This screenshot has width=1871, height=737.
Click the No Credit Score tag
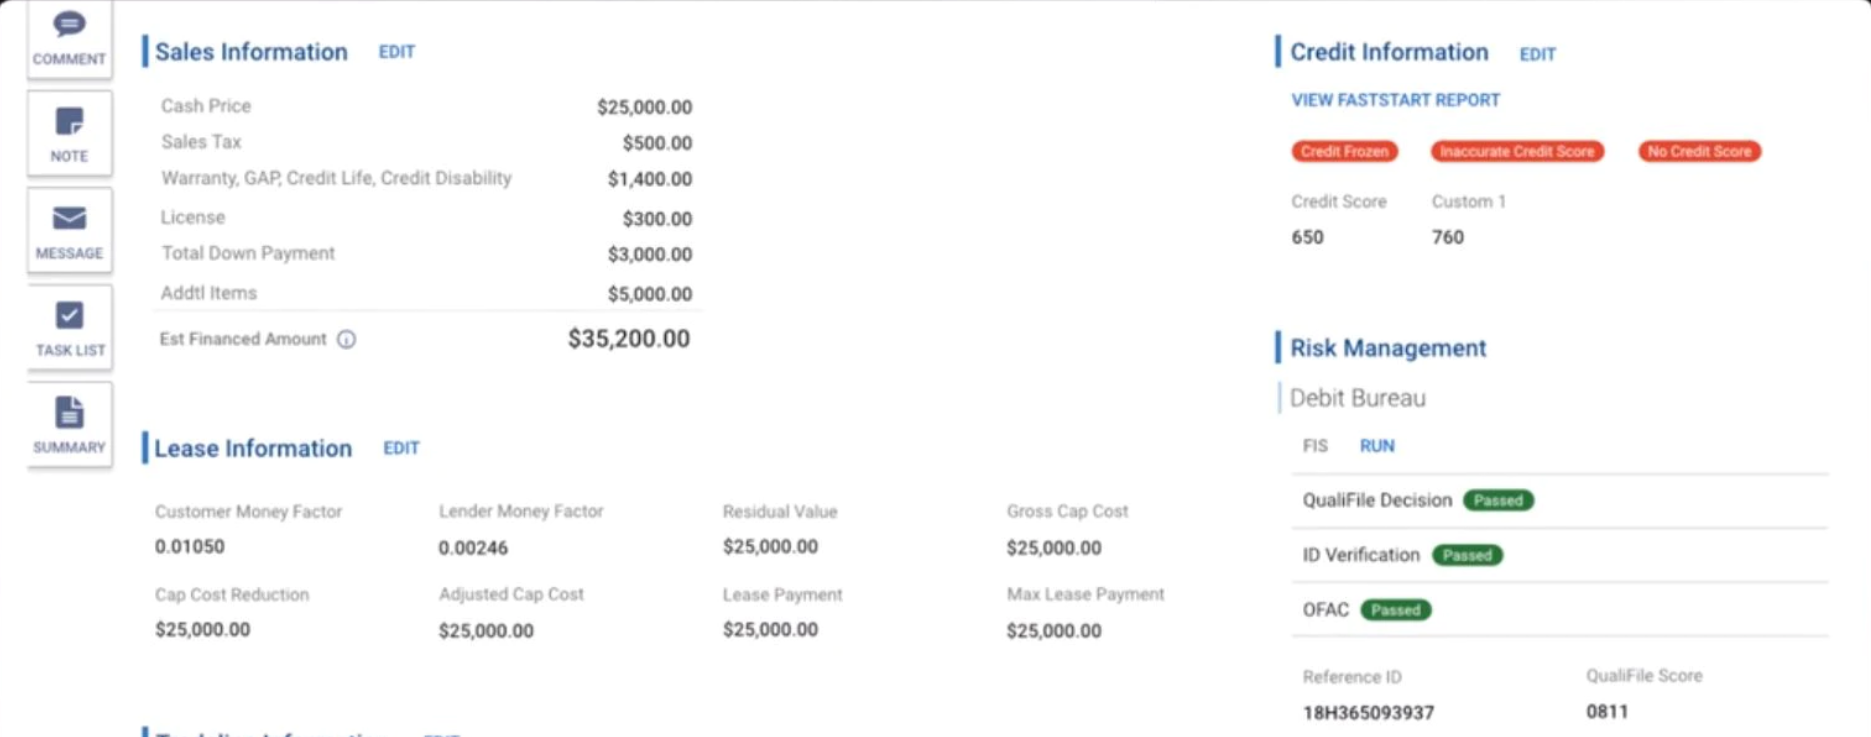pos(1699,151)
